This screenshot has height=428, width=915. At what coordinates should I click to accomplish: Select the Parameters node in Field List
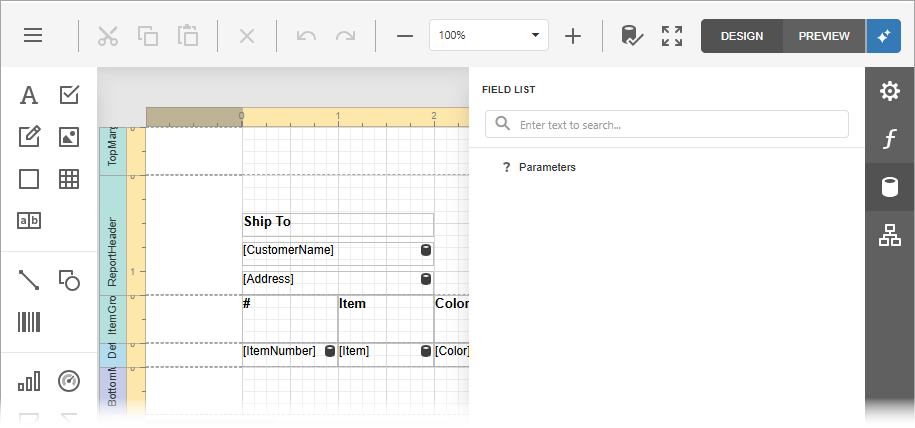click(547, 167)
